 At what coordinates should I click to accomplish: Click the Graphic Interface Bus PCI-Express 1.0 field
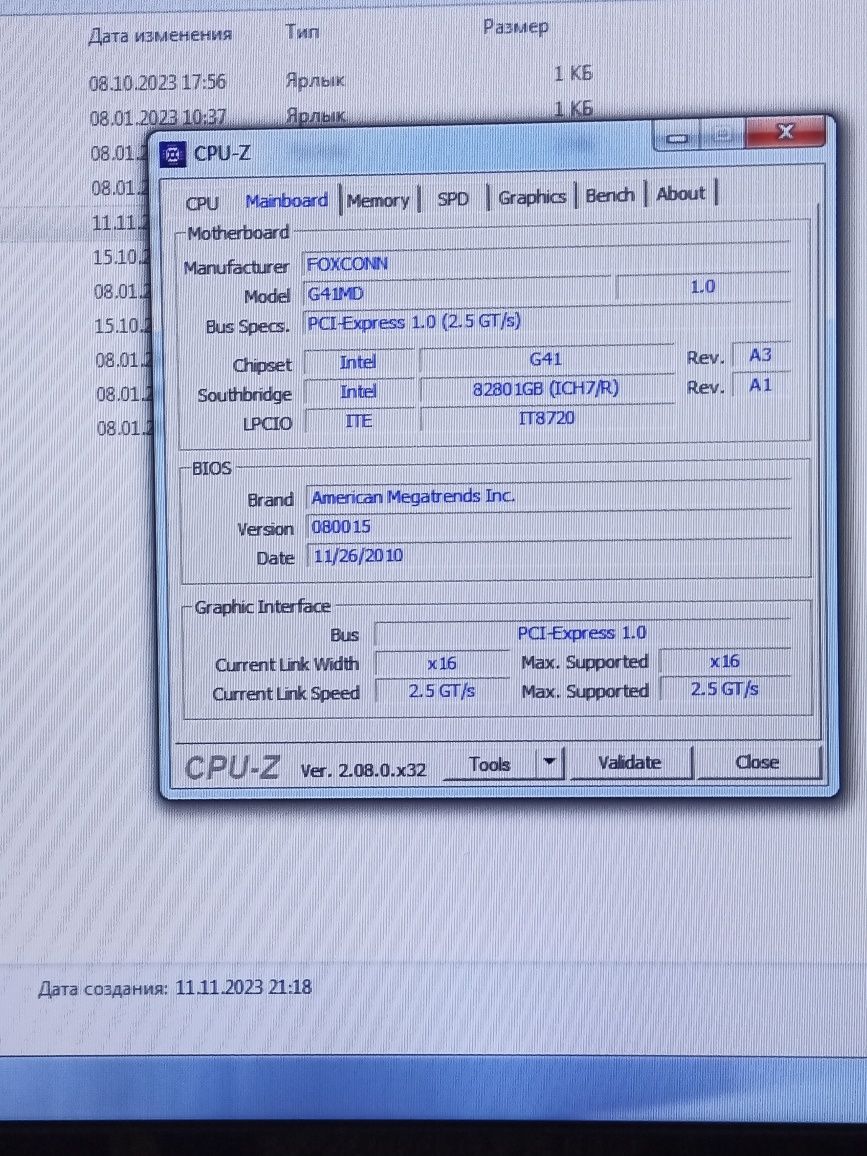point(582,633)
